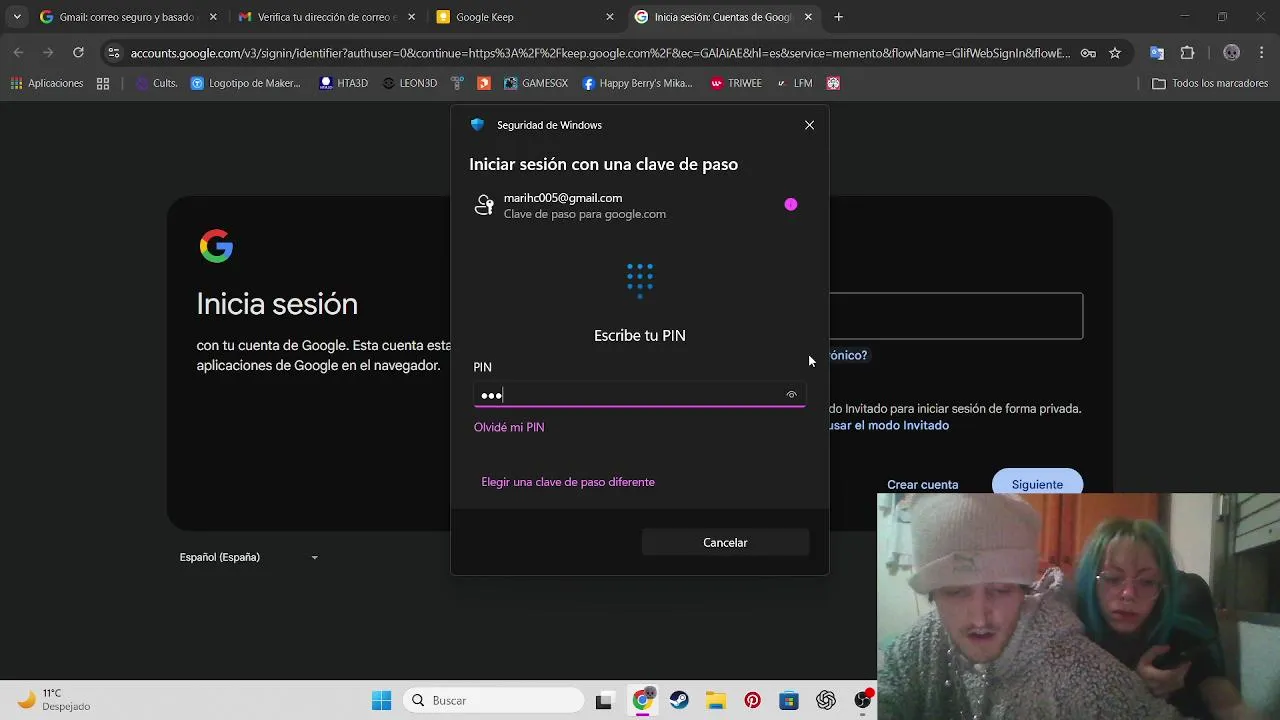Open a new browser tab

click(x=838, y=17)
